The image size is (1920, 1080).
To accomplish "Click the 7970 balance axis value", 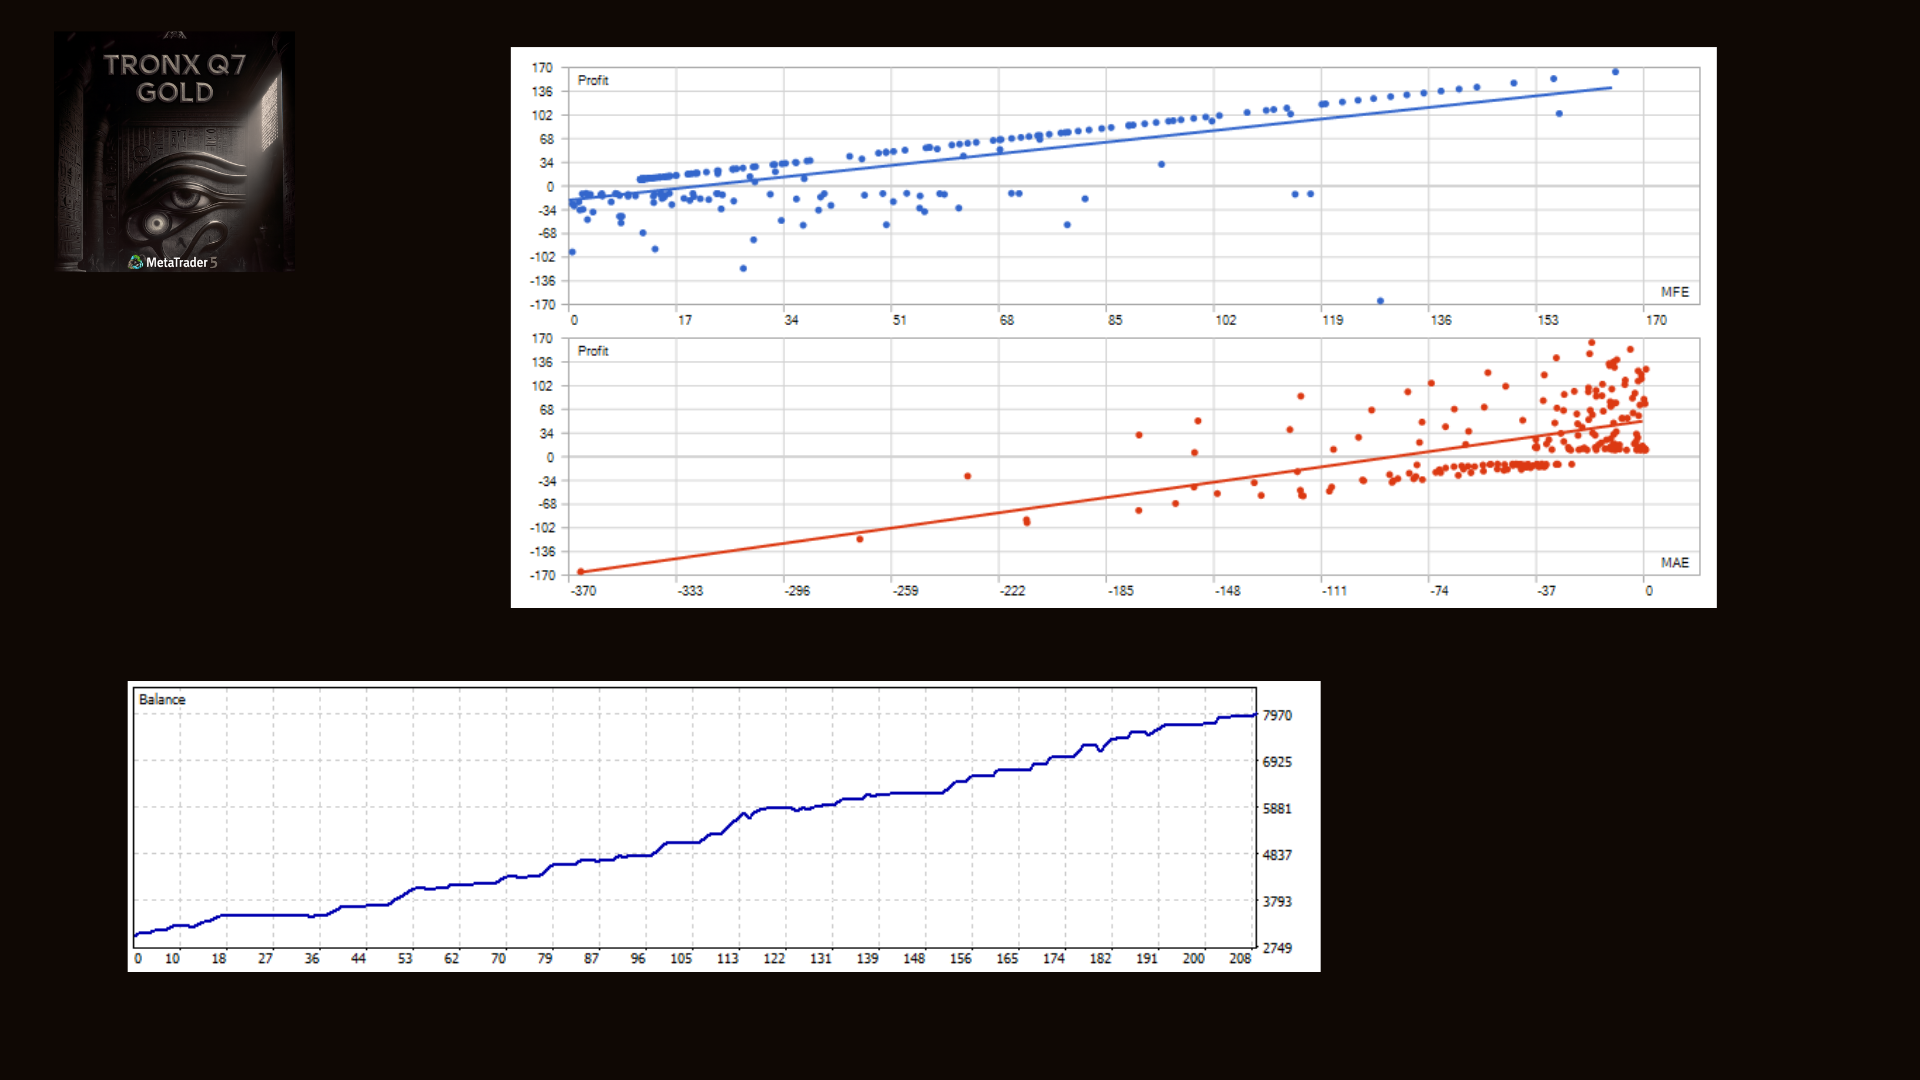I will [1277, 715].
